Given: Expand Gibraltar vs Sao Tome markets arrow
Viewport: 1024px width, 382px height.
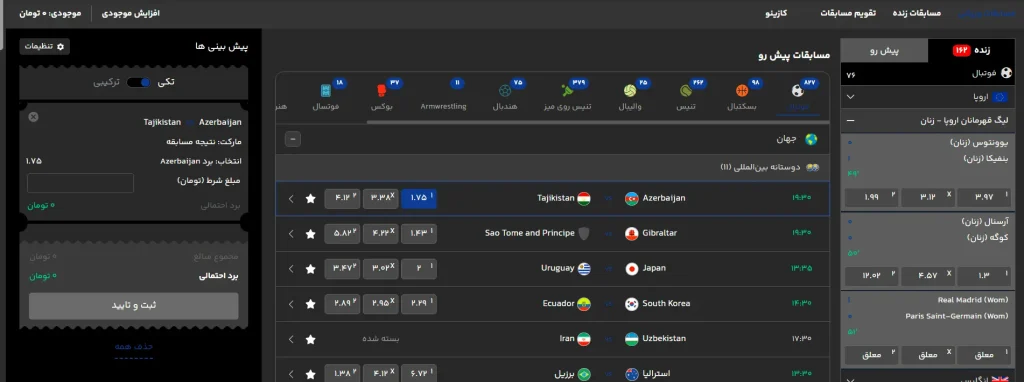Looking at the screenshot, I should coord(291,234).
